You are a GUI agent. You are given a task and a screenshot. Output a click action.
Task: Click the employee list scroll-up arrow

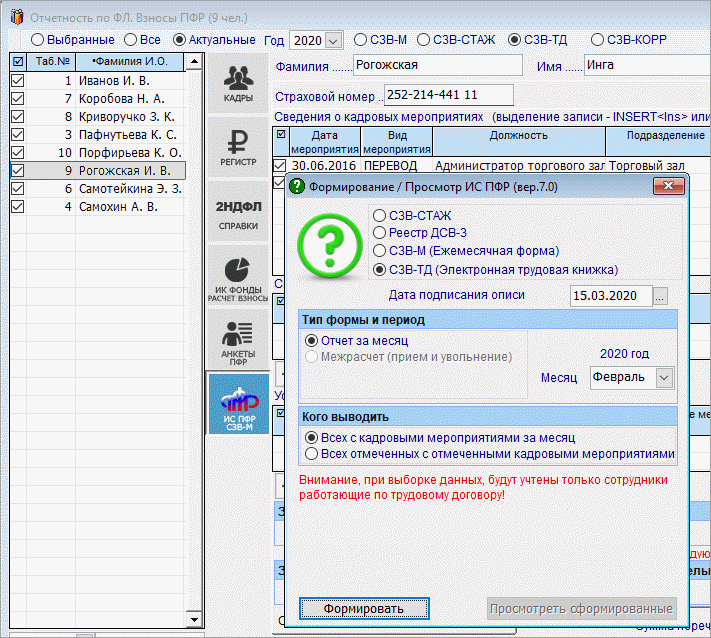pyautogui.click(x=194, y=61)
